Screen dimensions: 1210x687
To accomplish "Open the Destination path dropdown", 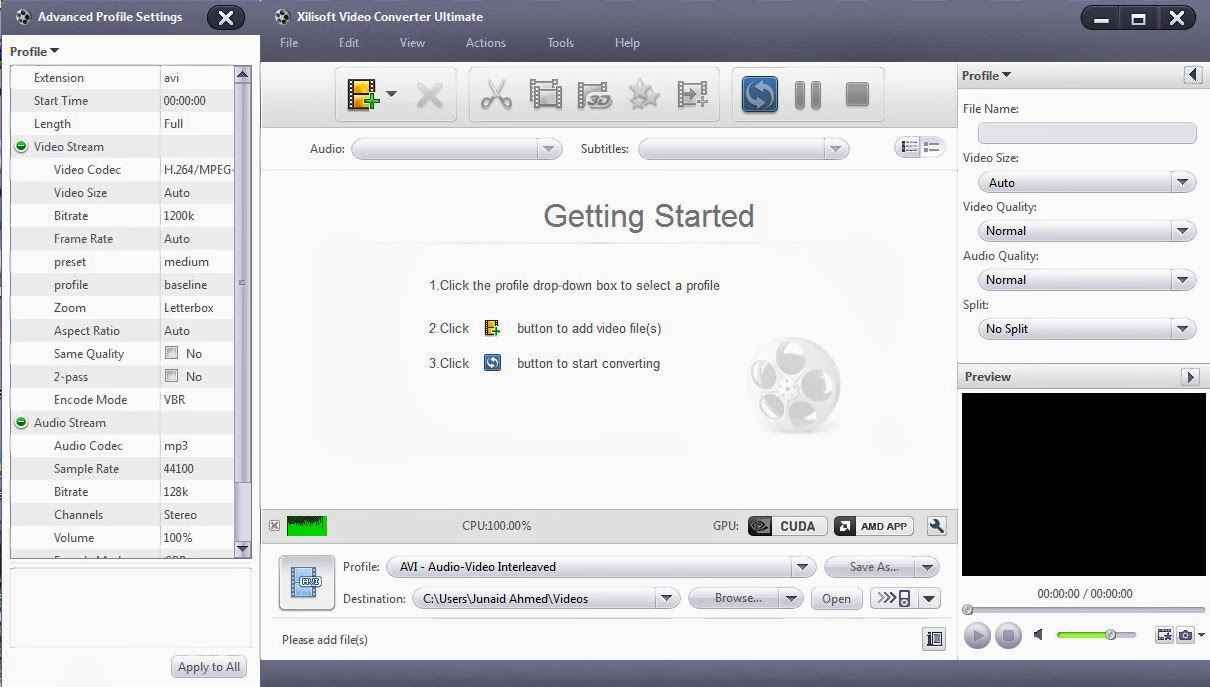I will [667, 599].
